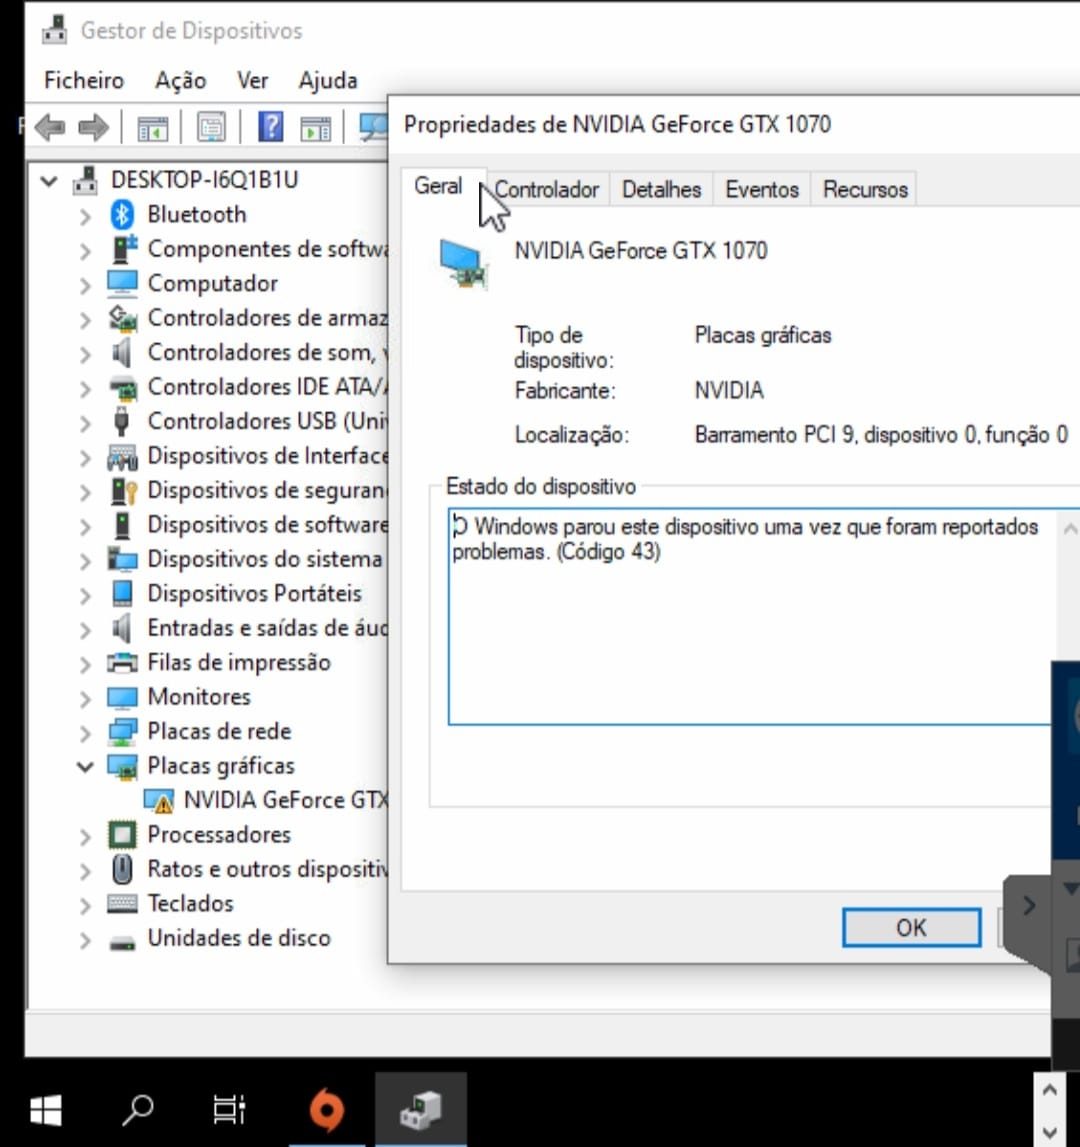Expand the Teclados category
The image size is (1080, 1147).
[x=85, y=906]
